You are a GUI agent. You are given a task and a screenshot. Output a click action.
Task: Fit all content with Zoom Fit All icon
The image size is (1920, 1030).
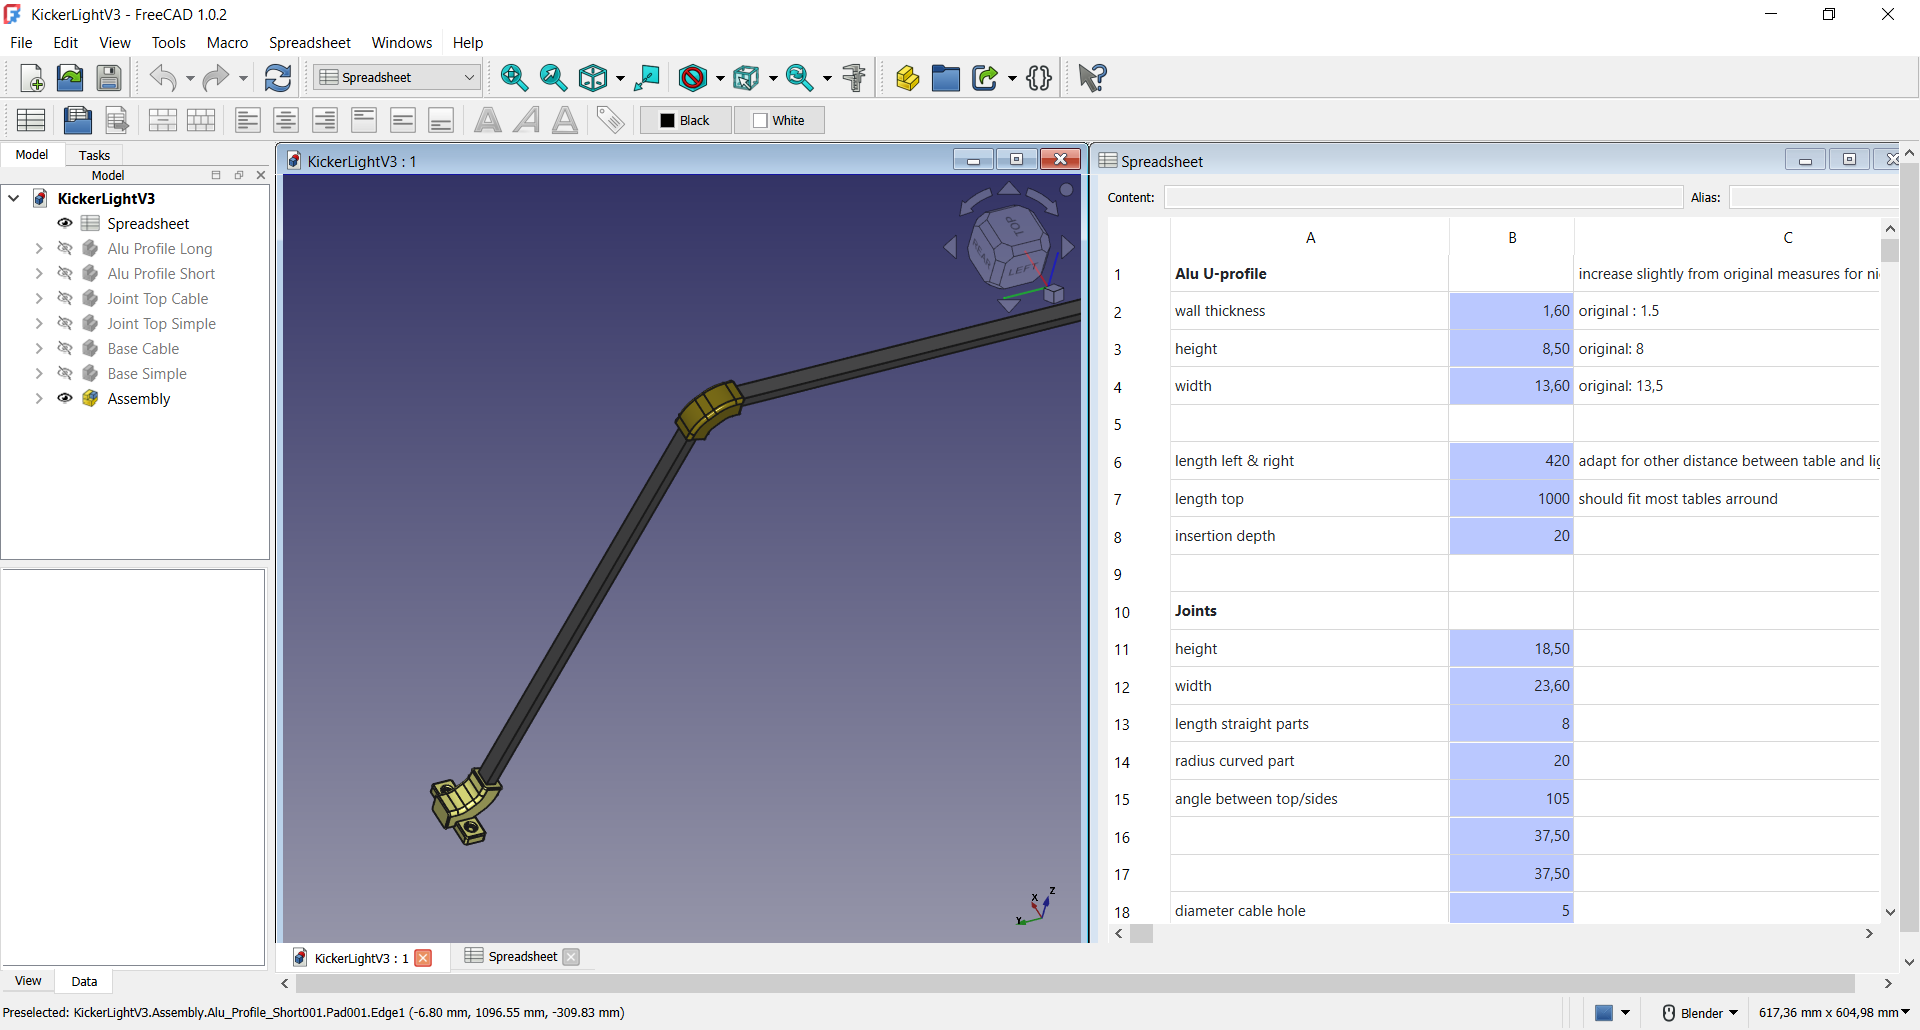tap(515, 78)
